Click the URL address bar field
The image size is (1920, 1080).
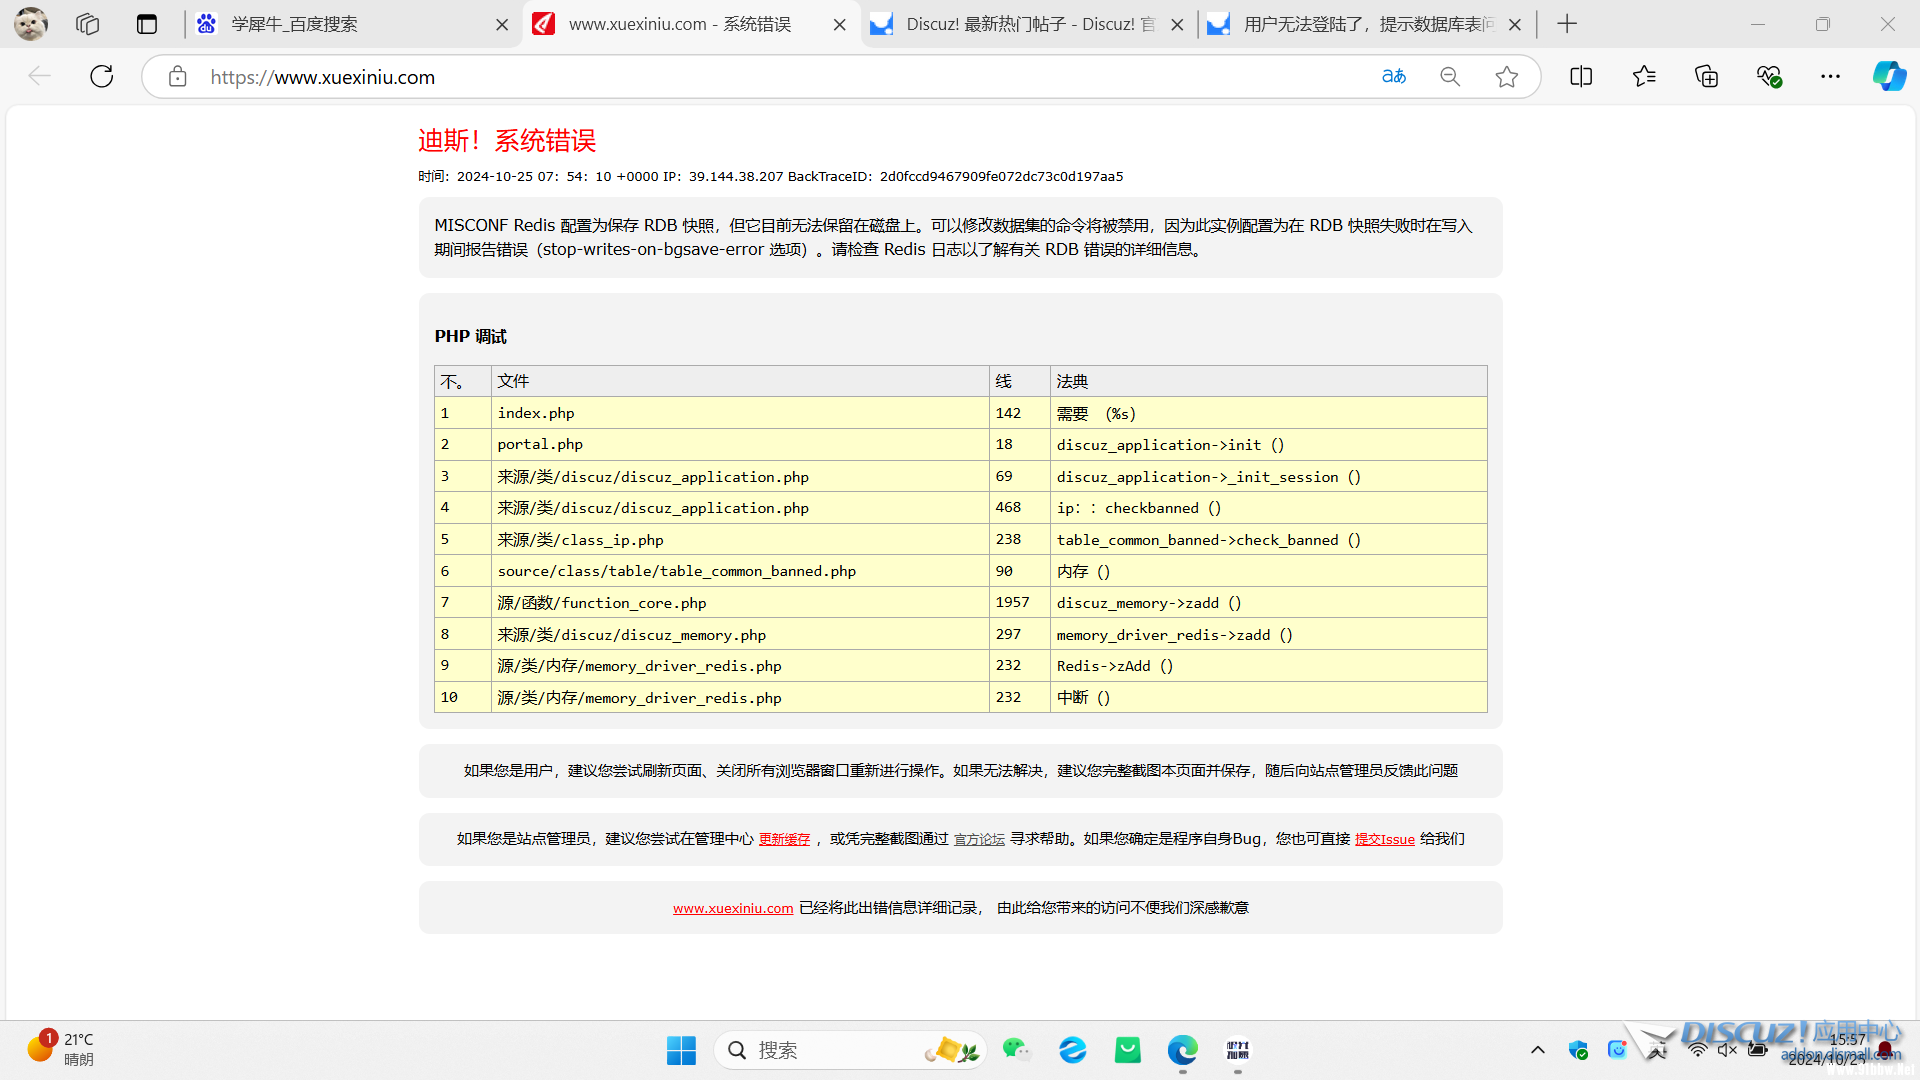780,77
